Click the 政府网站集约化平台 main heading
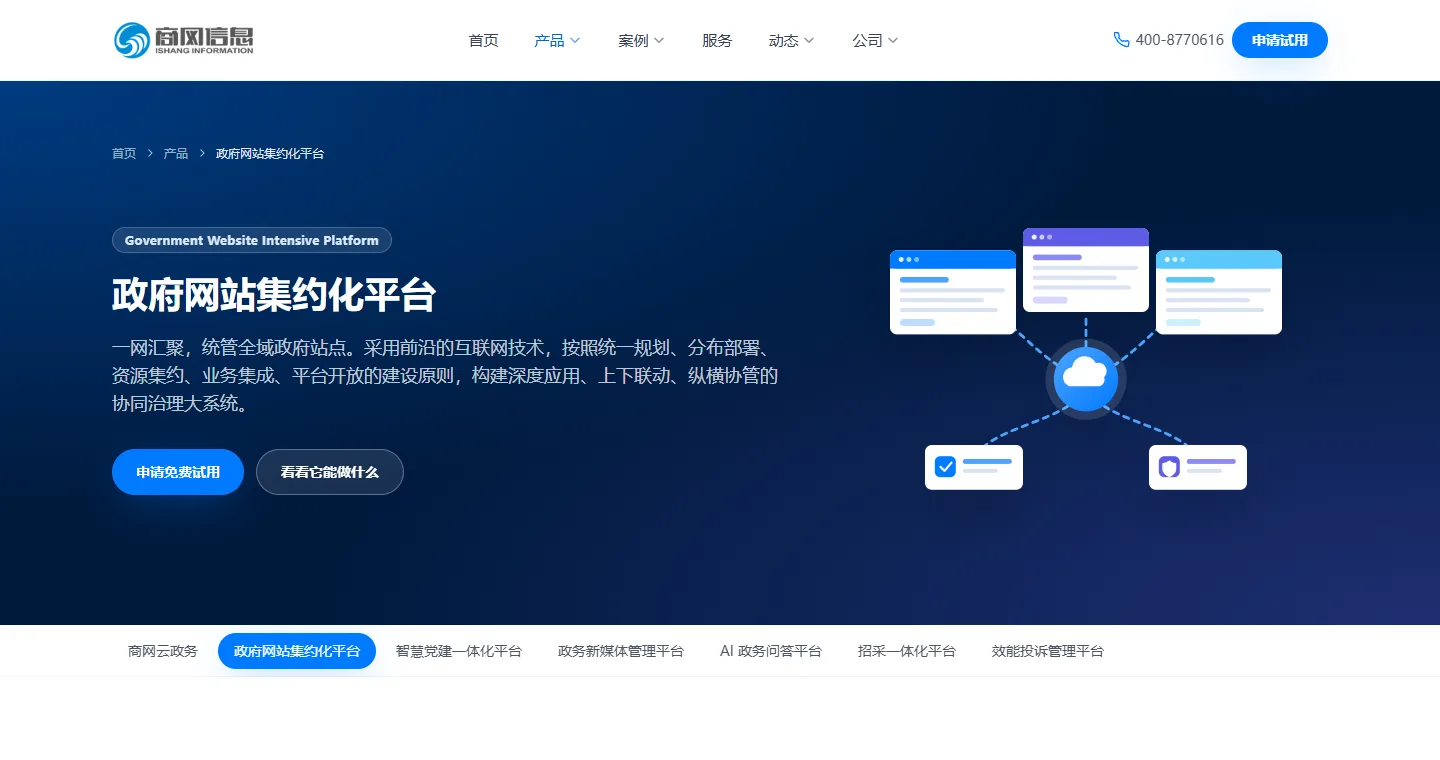The width and height of the screenshot is (1440, 760). click(274, 296)
